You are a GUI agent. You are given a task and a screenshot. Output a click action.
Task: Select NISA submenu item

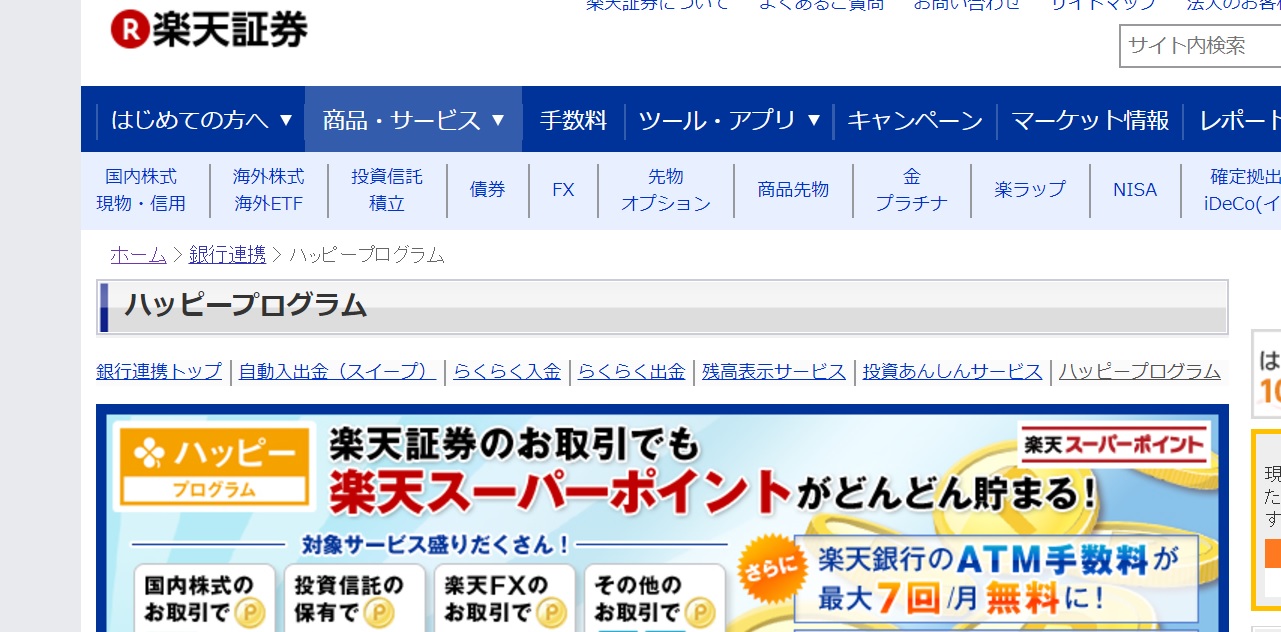tap(1135, 190)
